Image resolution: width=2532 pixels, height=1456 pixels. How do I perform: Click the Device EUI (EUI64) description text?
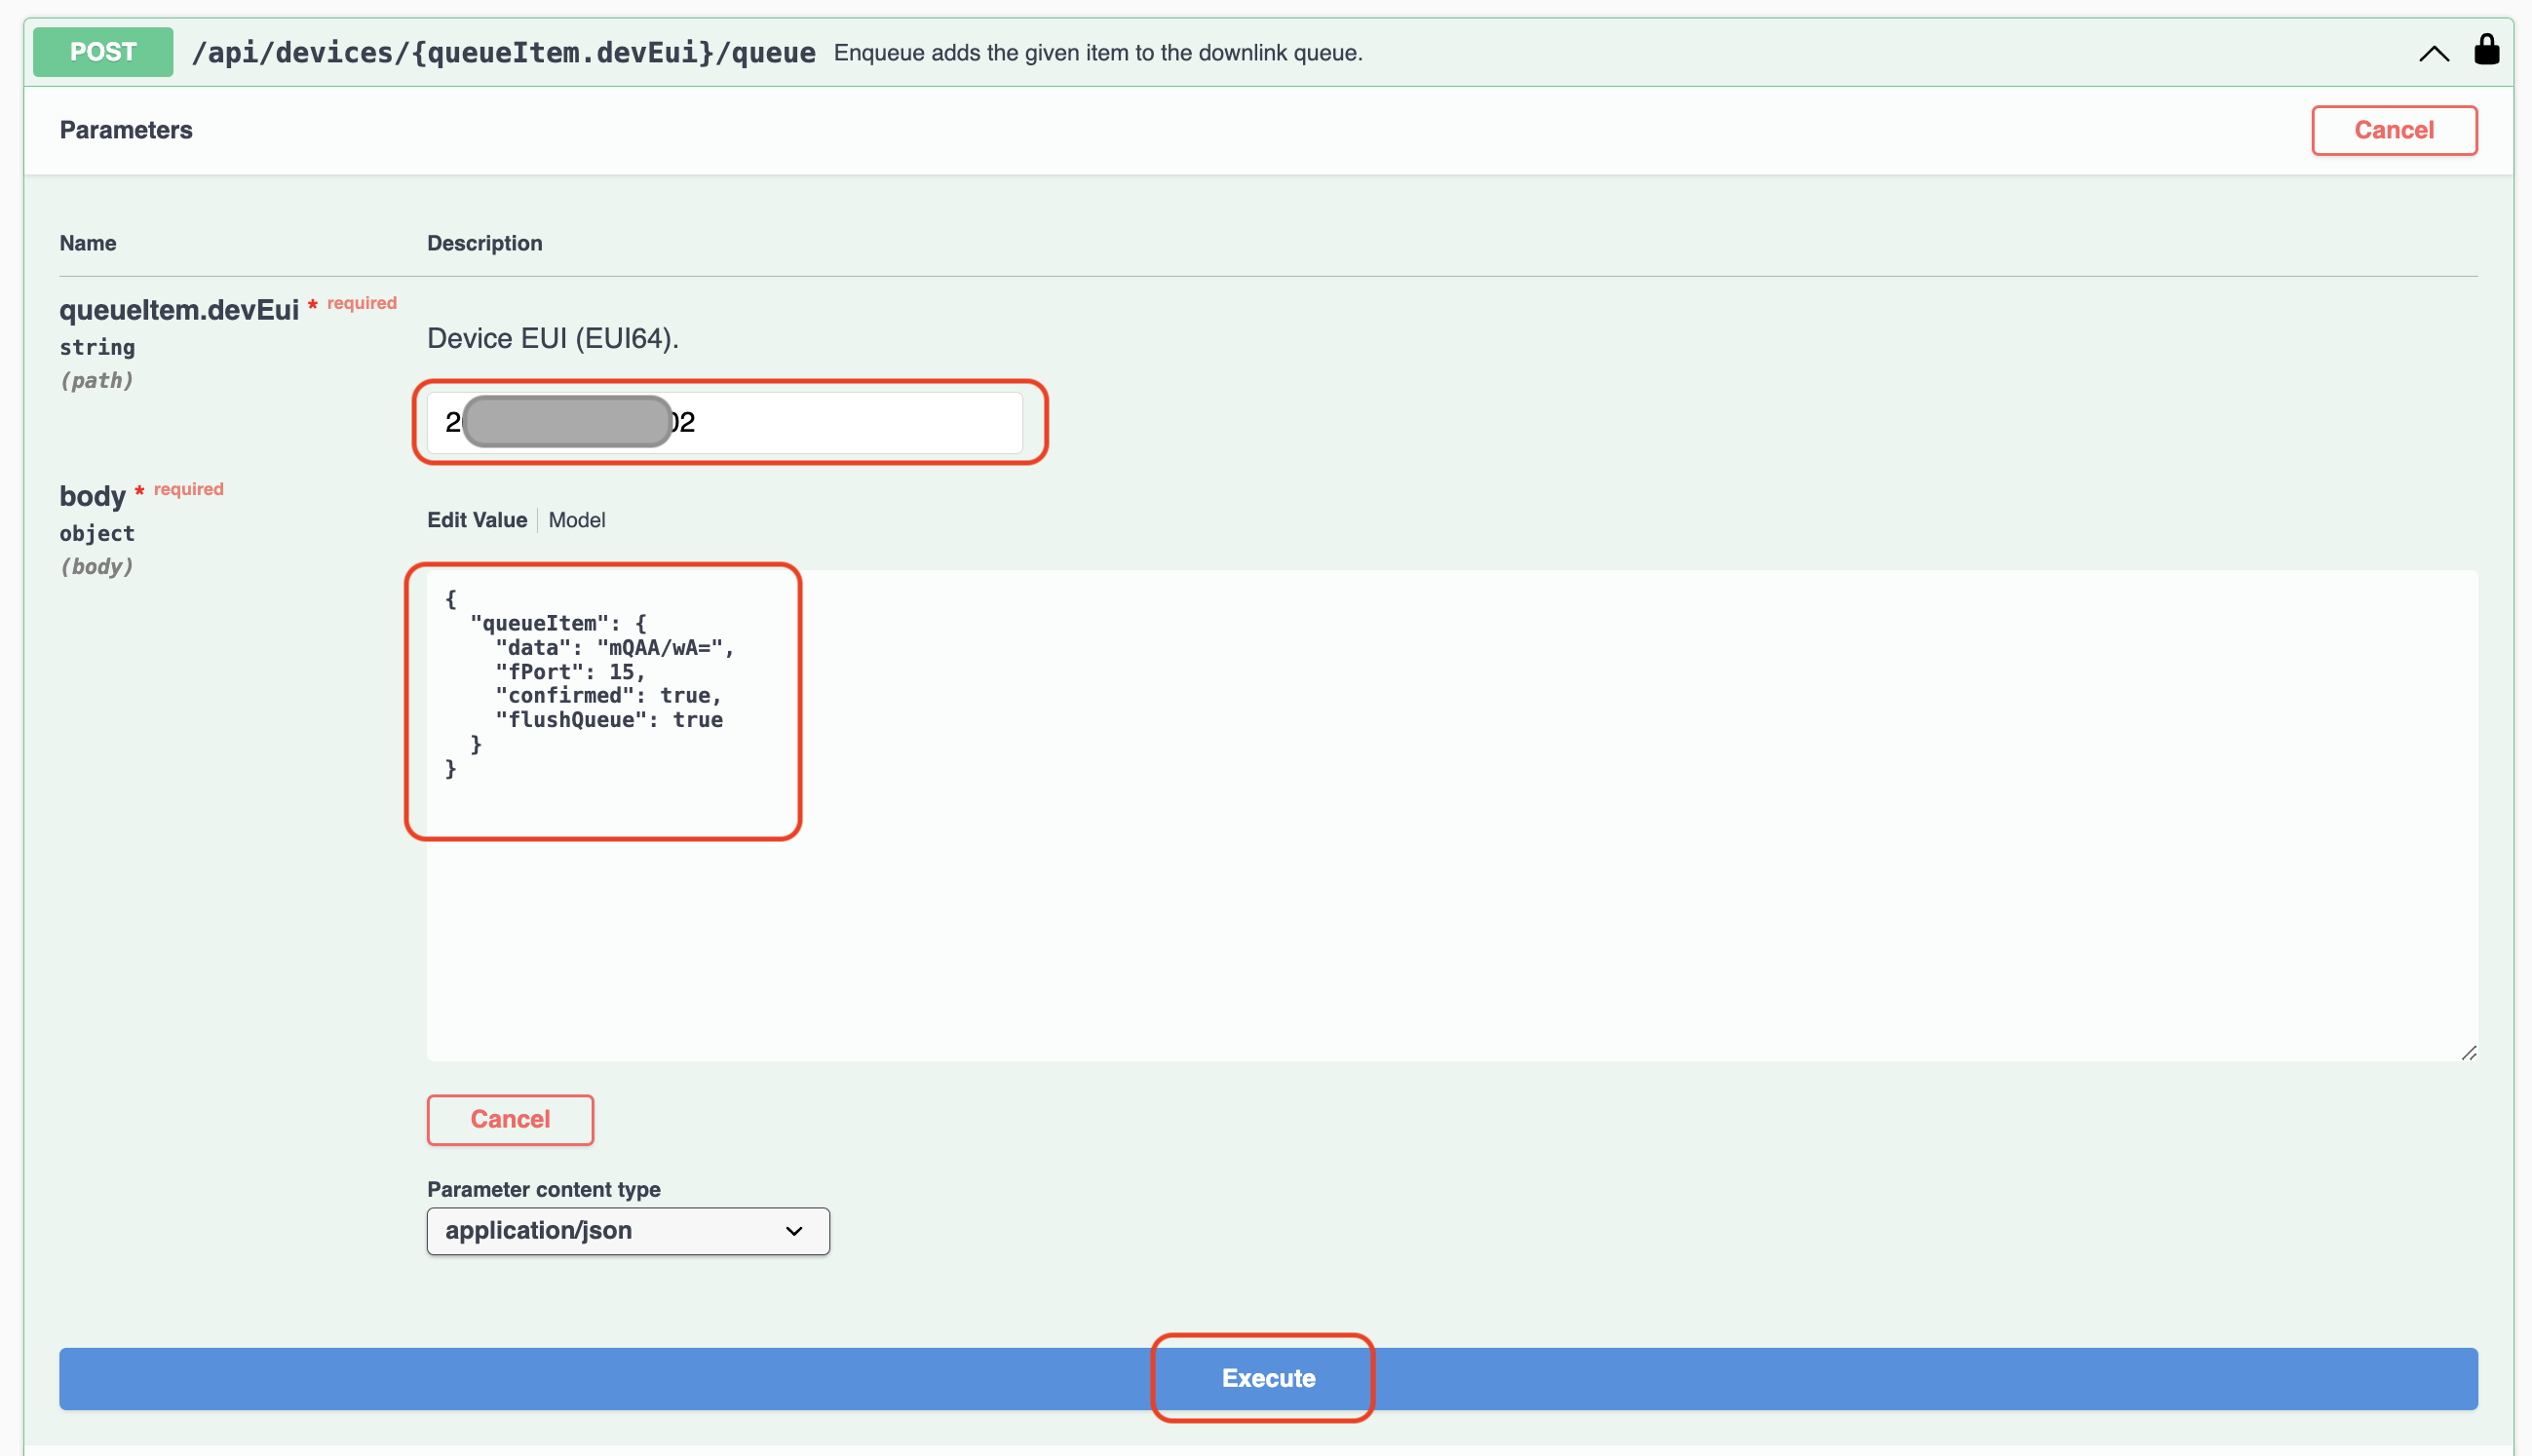point(552,338)
